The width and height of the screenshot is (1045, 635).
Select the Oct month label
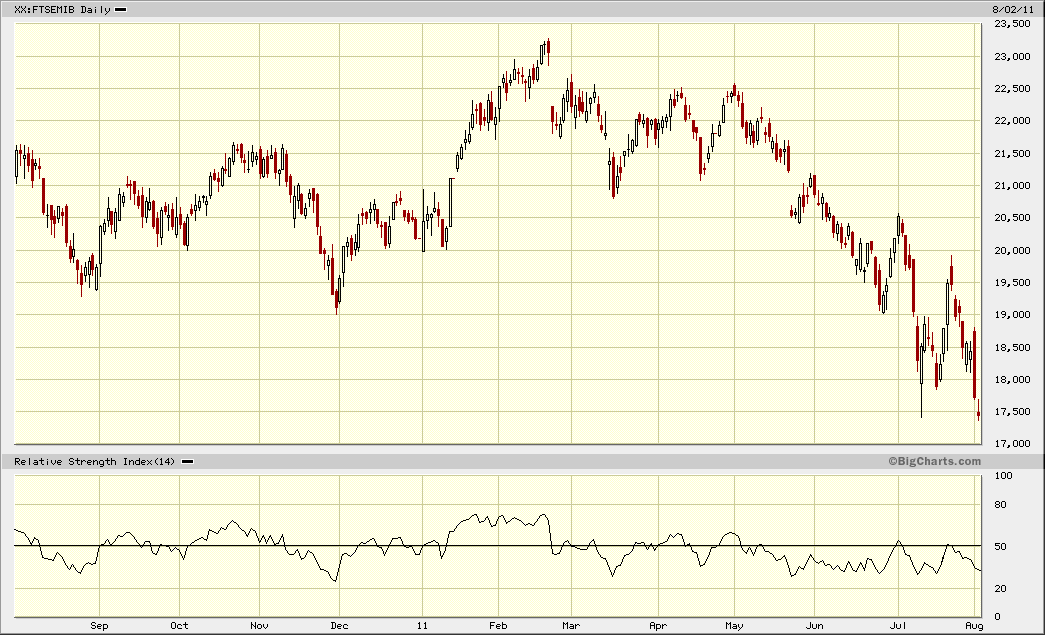click(179, 626)
